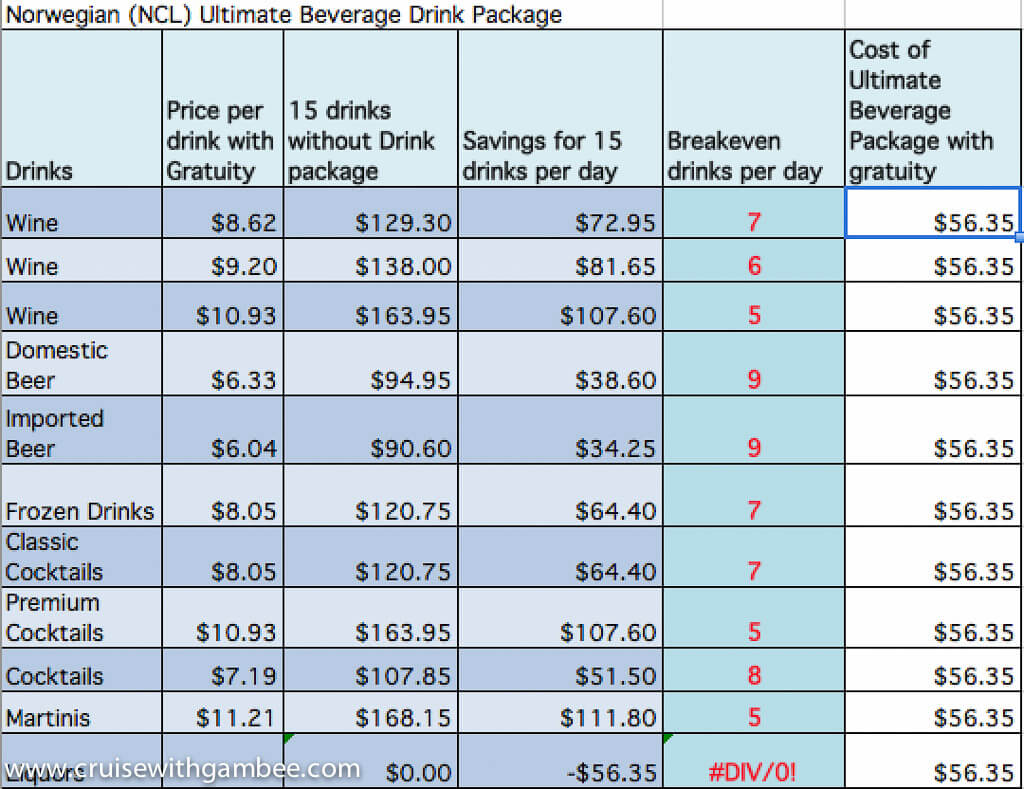This screenshot has height=789, width=1024.
Task: Click the $72.95 savings cell
Action: pyautogui.click(x=560, y=213)
